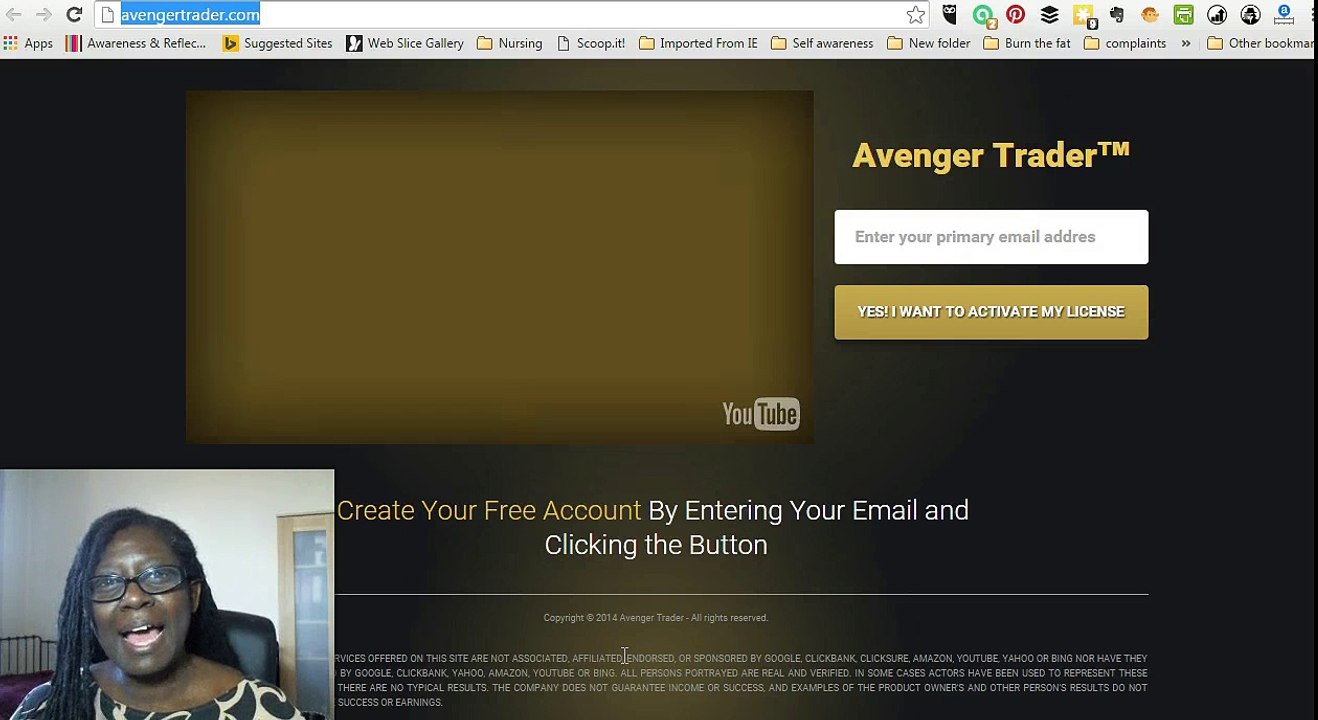The height and width of the screenshot is (720, 1318).
Task: Click the bar-chart arrow extension icon
Action: (1217, 14)
